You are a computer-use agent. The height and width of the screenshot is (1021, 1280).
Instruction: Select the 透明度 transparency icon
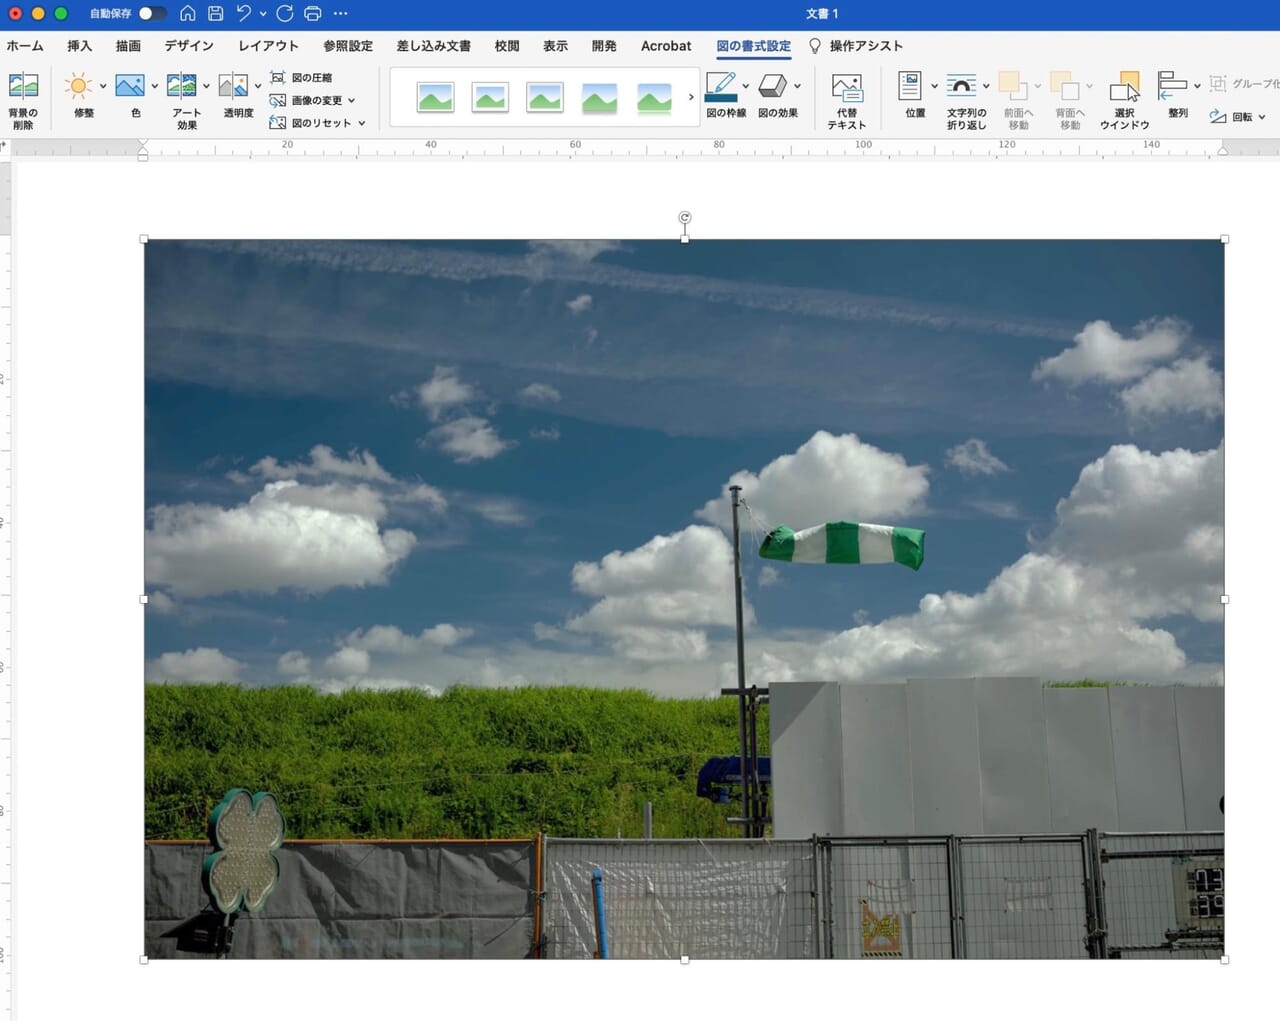[233, 87]
